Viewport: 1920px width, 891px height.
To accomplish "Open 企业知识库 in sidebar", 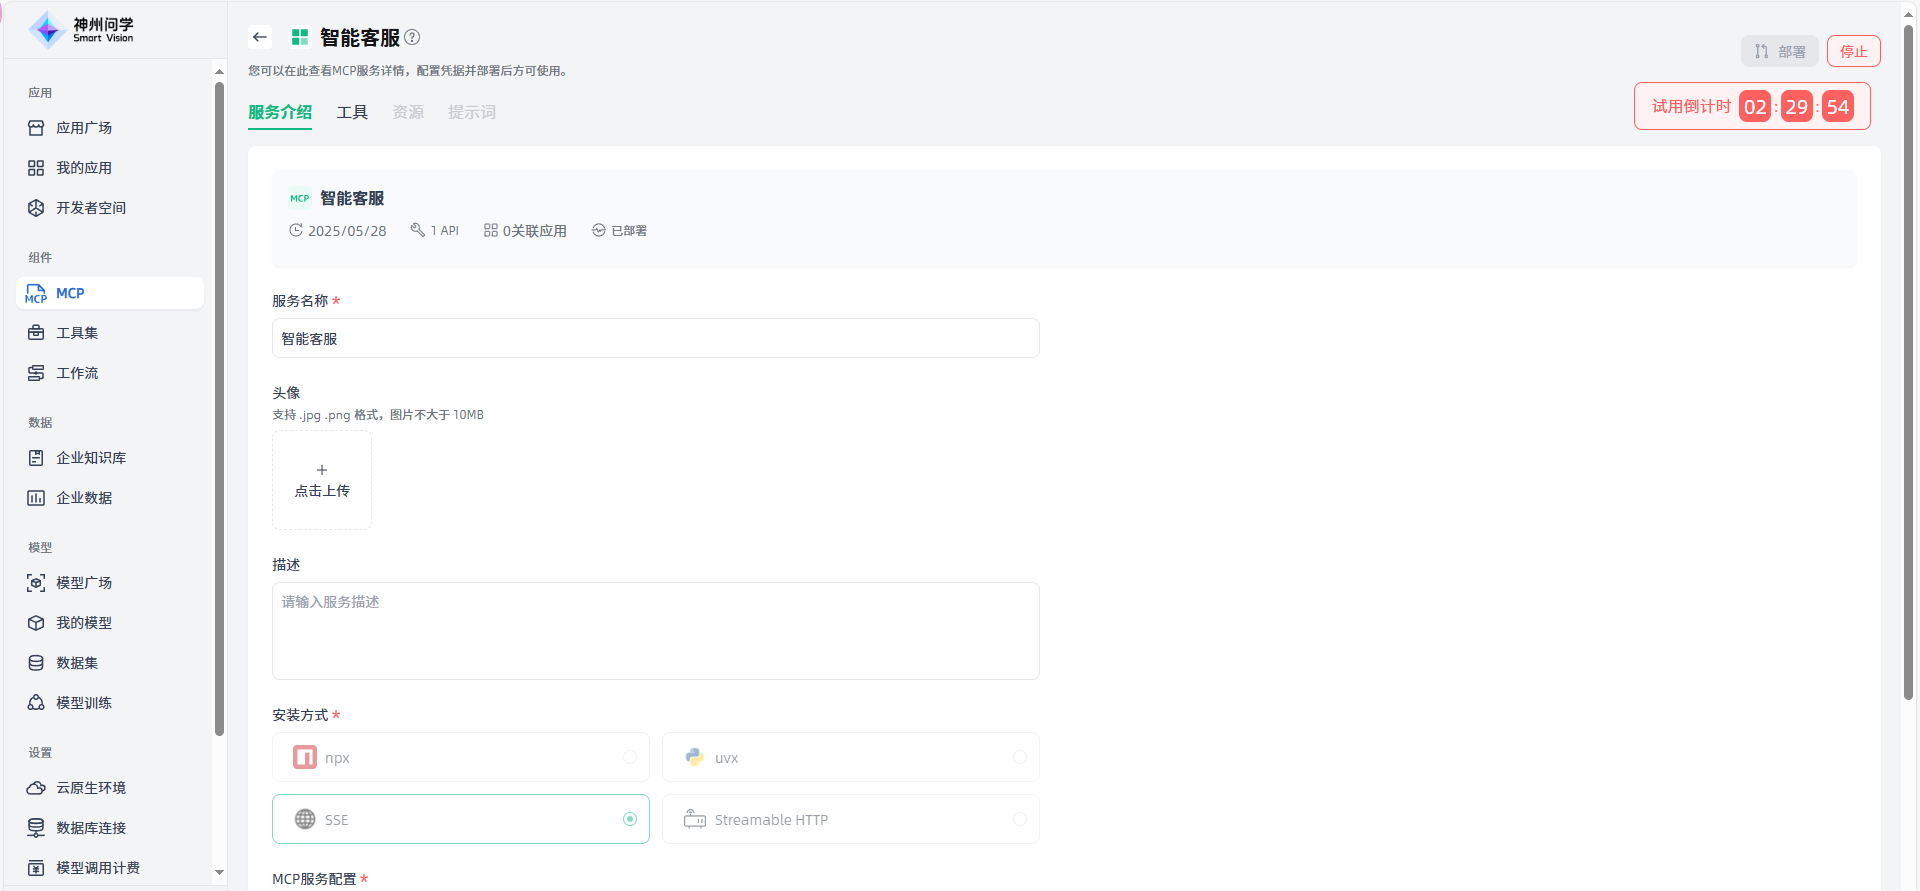I will 91,458.
